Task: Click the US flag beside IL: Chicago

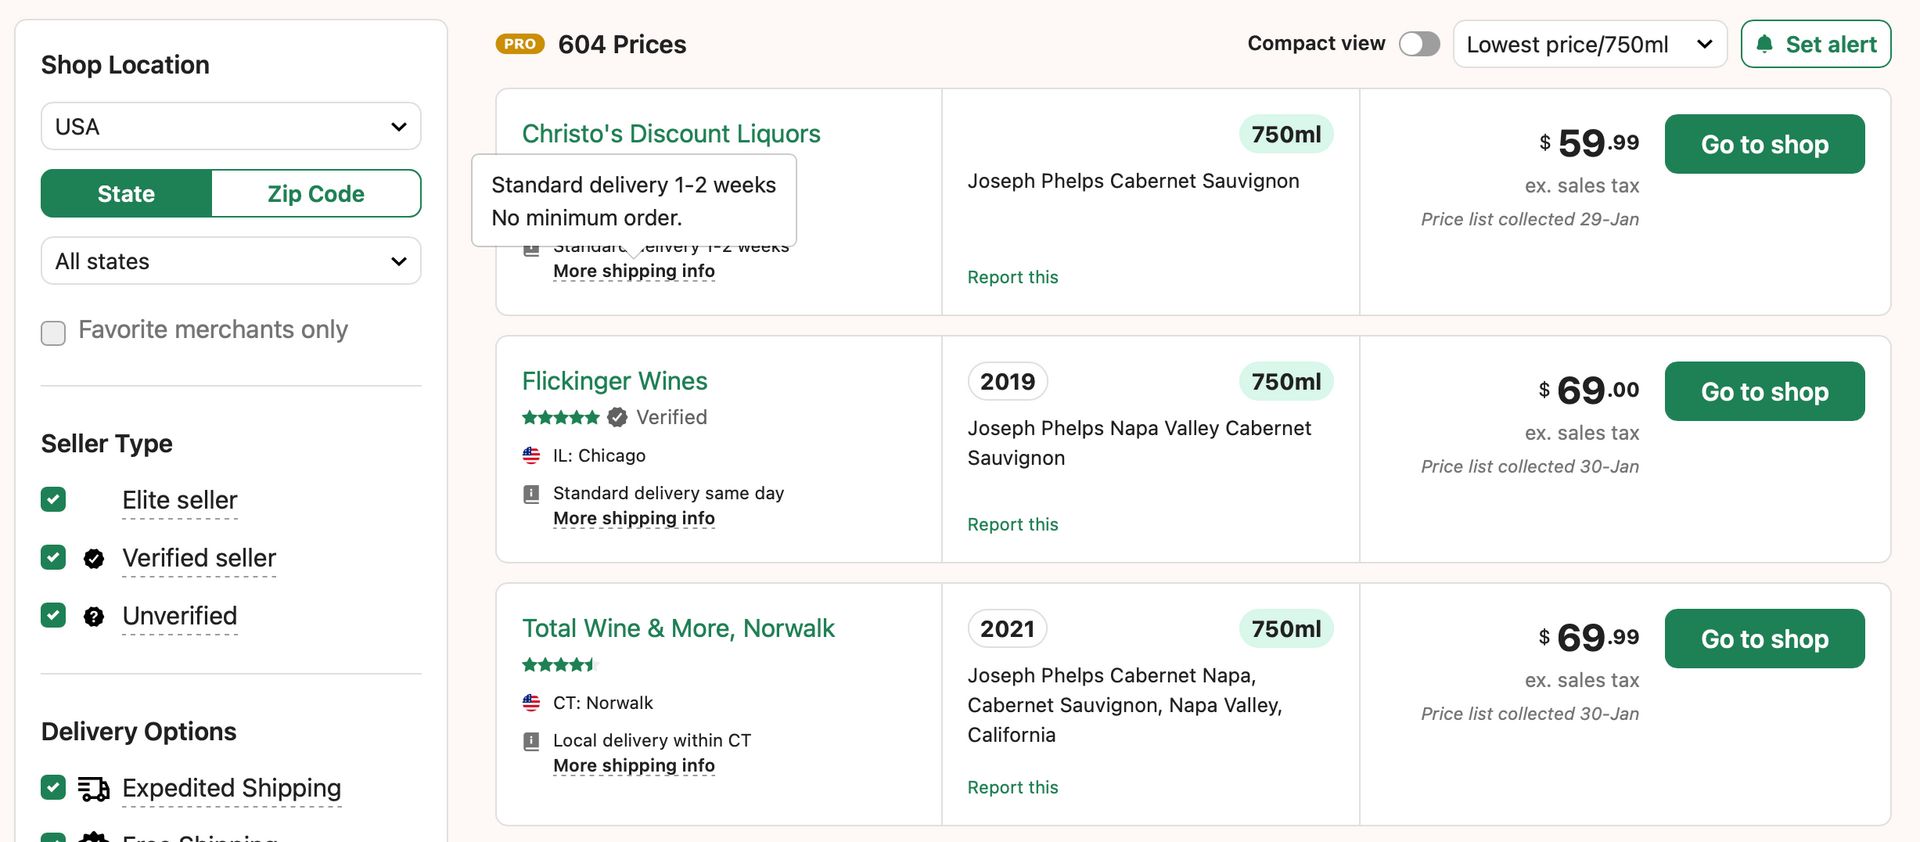Action: coord(531,456)
